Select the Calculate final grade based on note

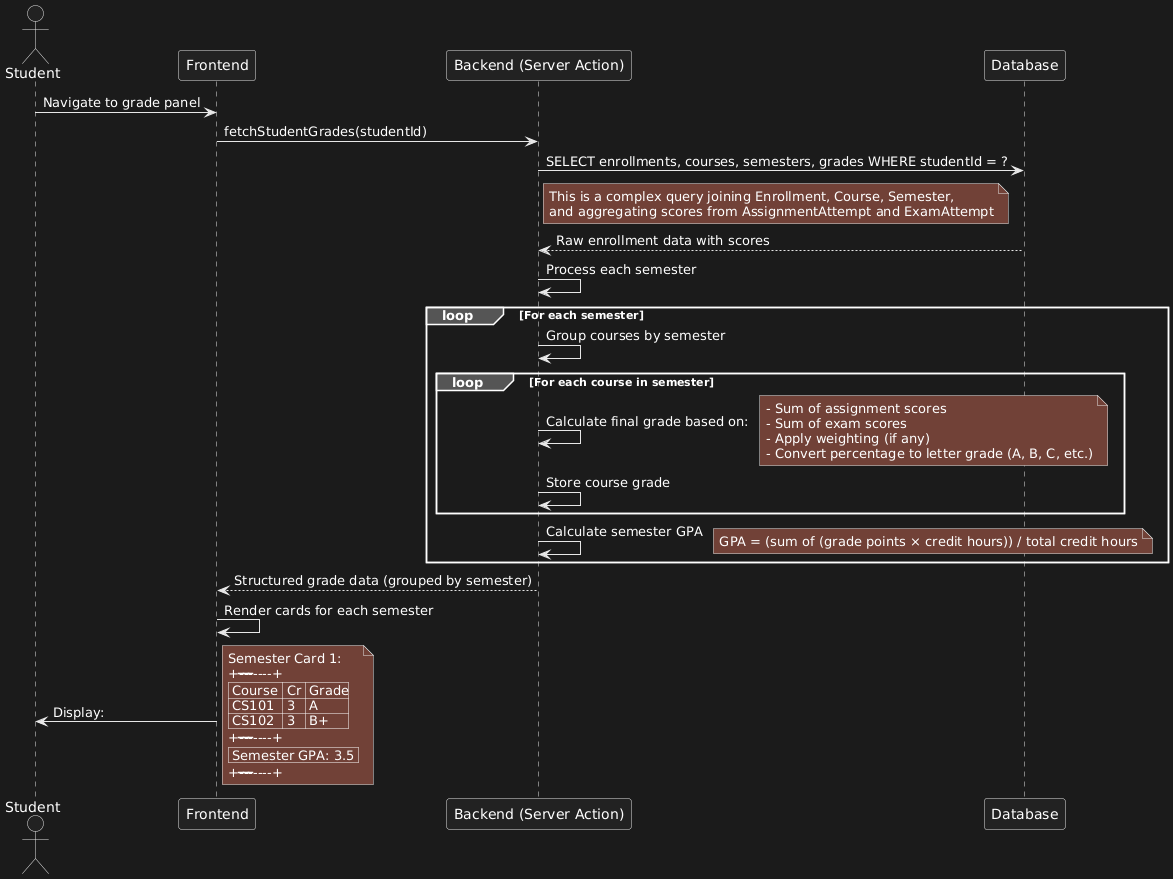933,430
